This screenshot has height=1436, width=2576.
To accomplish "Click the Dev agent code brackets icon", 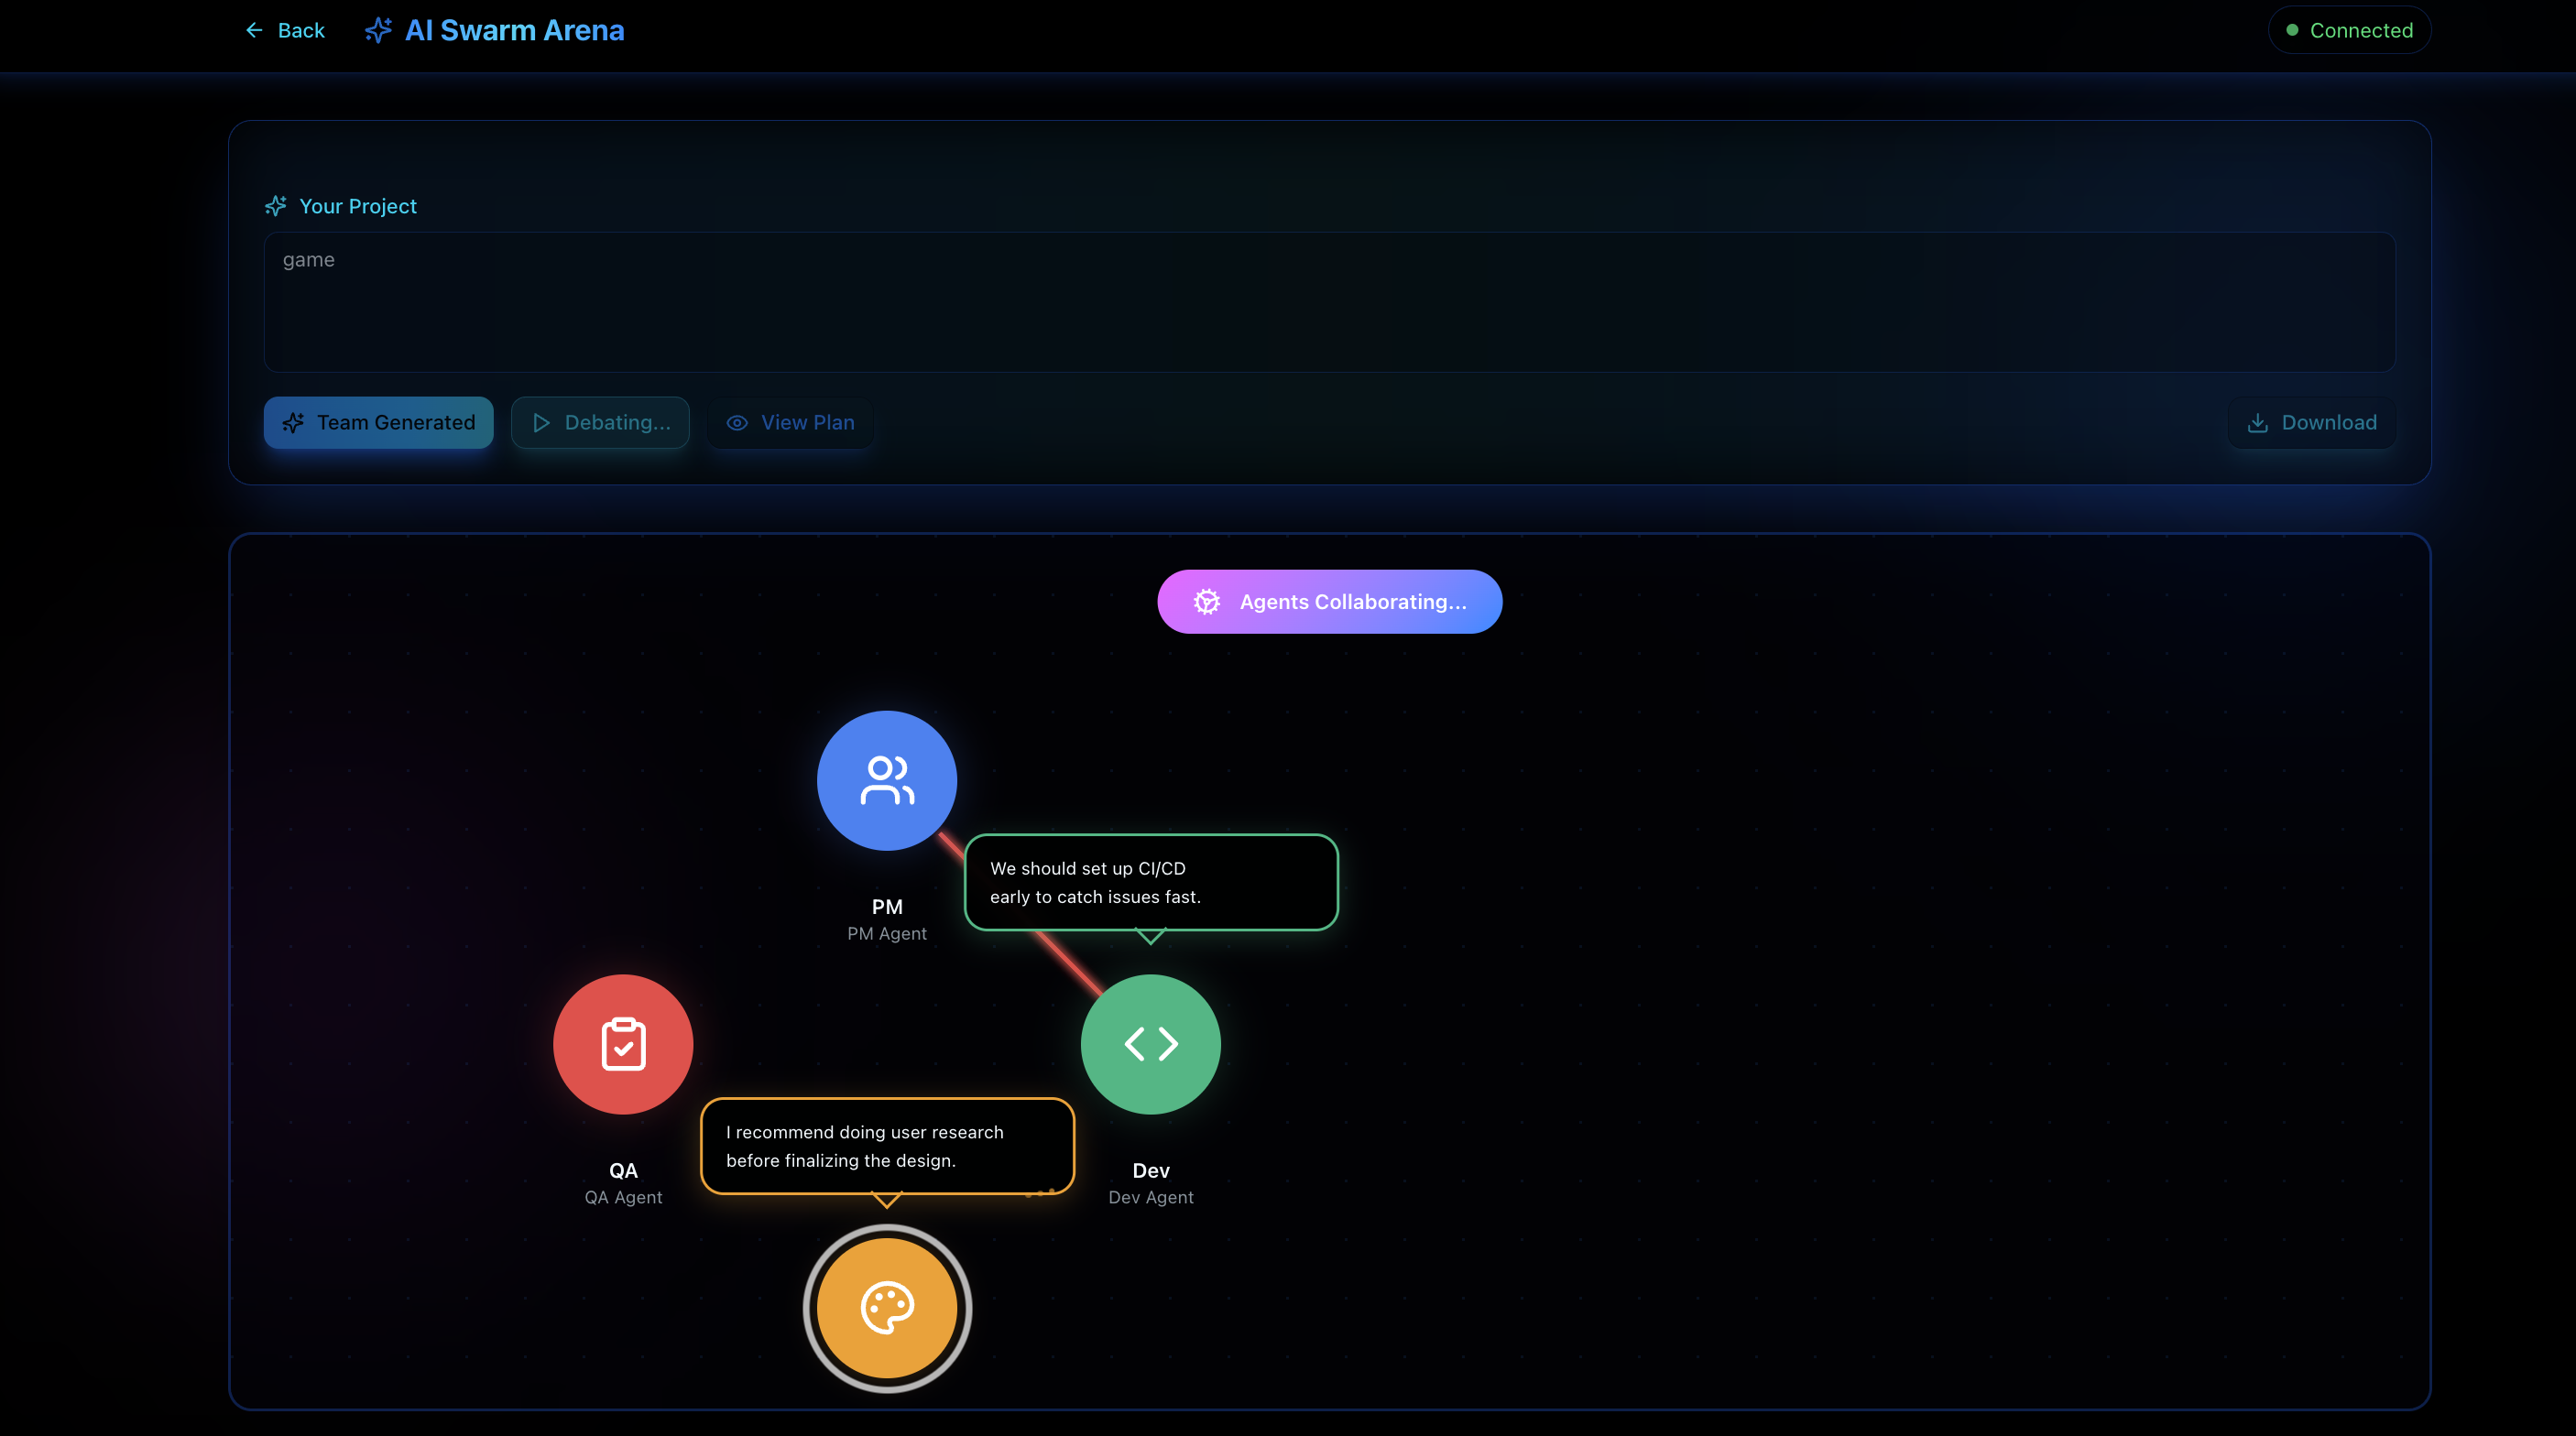I will coord(1150,1044).
